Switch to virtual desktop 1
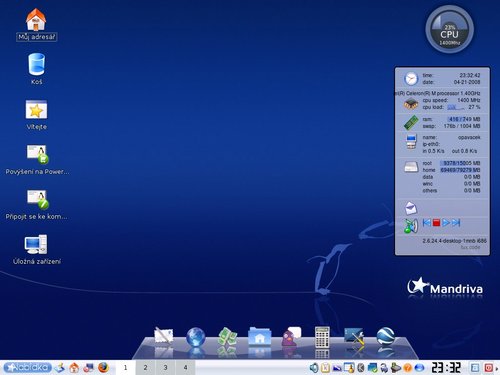This screenshot has height=375, width=500. point(126,368)
